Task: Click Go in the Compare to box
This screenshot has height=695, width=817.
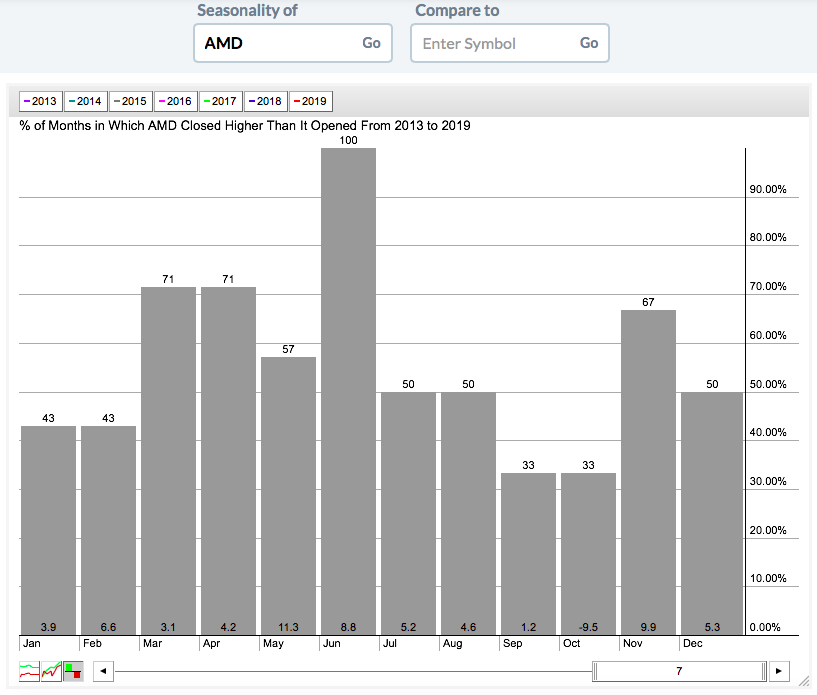Action: (589, 43)
